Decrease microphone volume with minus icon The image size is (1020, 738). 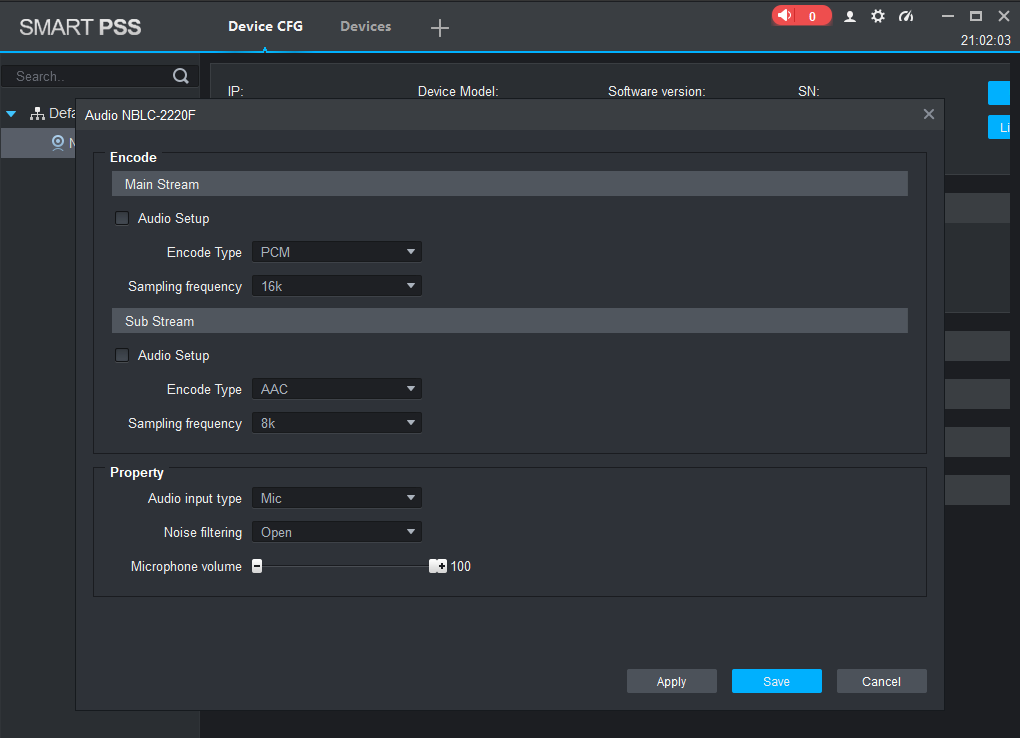click(x=257, y=566)
